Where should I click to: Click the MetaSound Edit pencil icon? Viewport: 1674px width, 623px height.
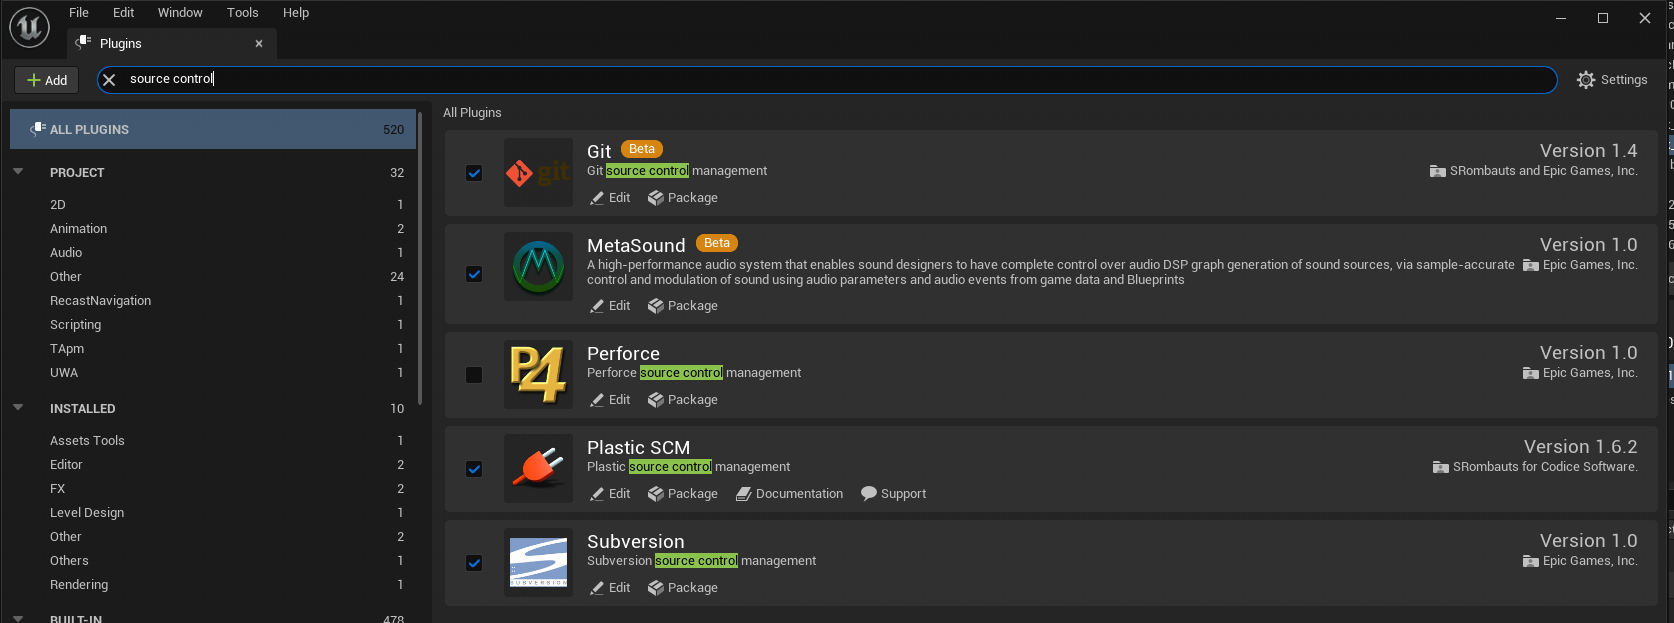pyautogui.click(x=597, y=306)
